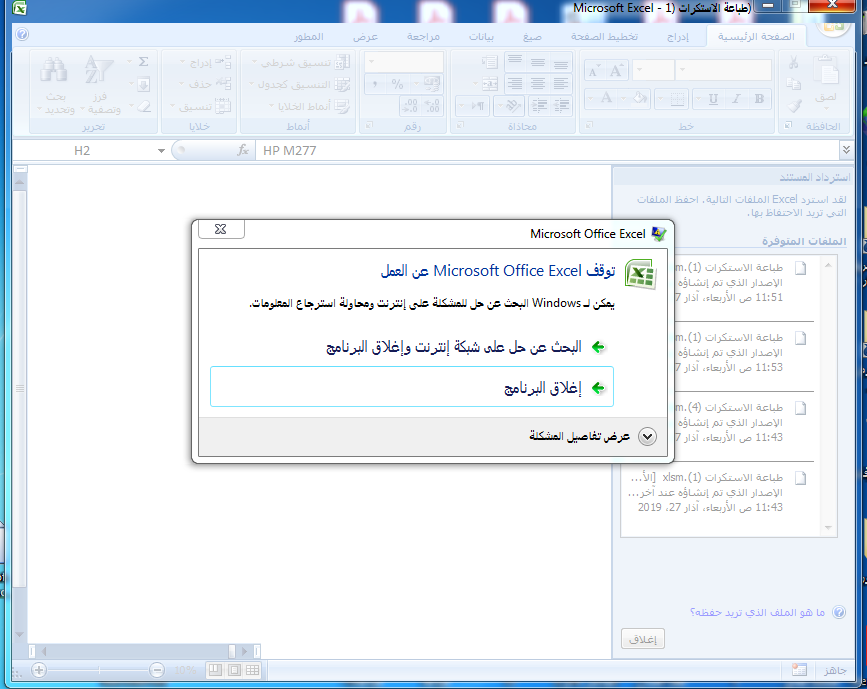
Task: Click the shrink font size icon
Action: 594,71
